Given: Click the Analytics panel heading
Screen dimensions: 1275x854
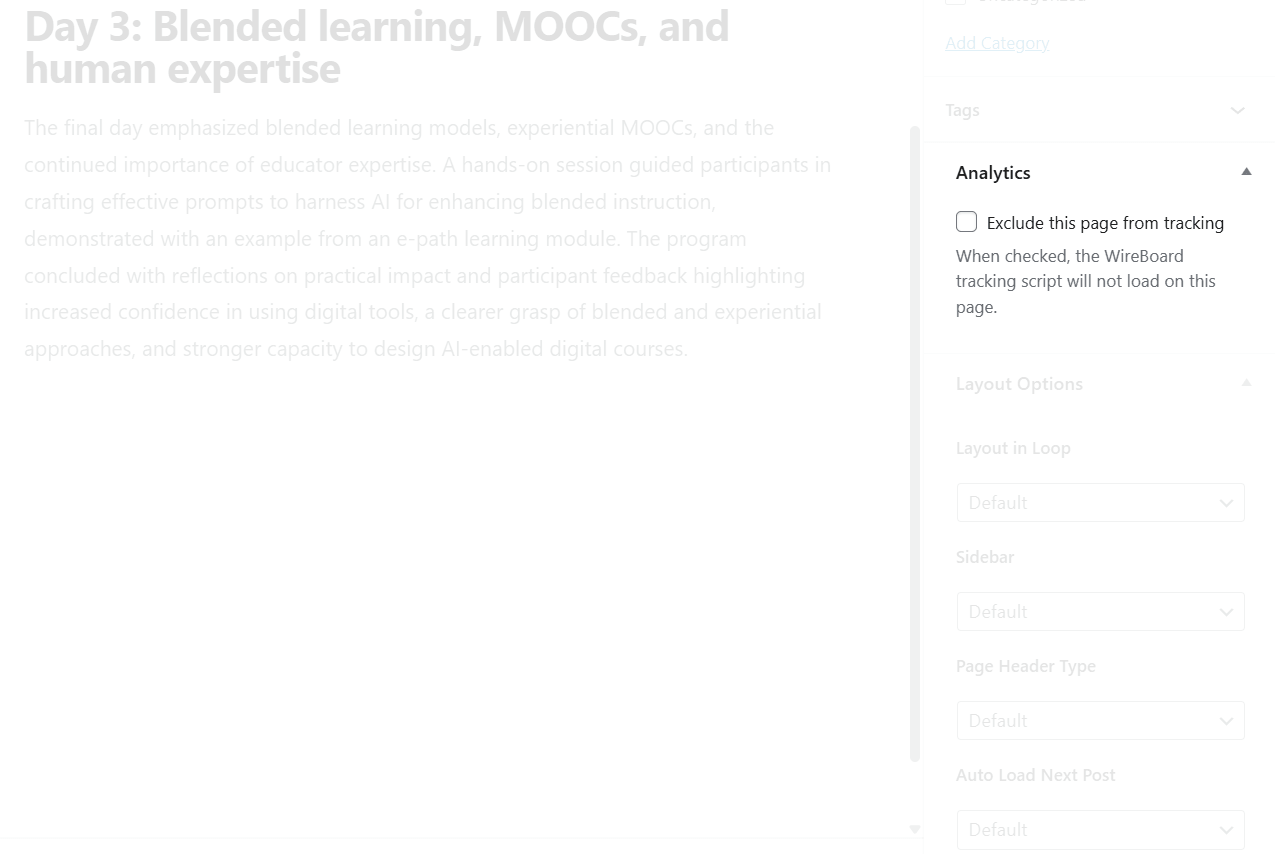Looking at the screenshot, I should 993,173.
